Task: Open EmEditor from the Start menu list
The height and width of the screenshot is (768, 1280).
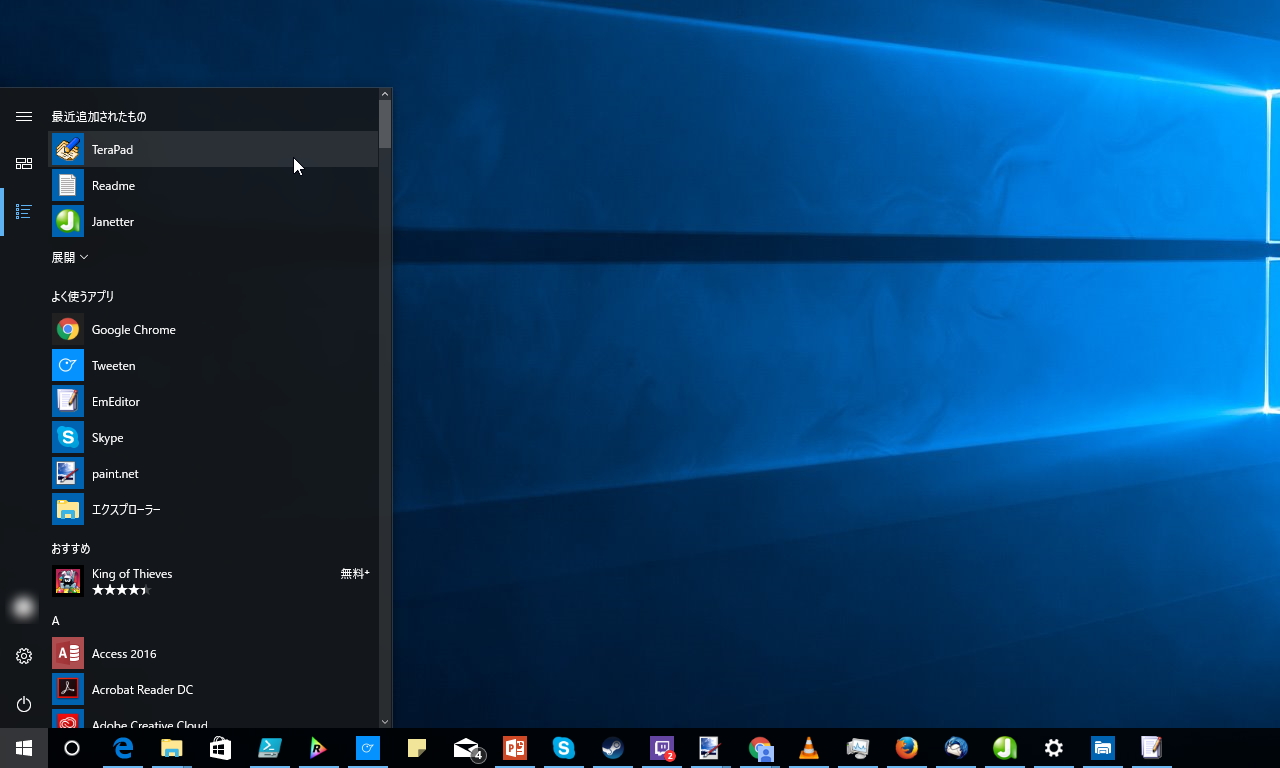Action: coord(213,402)
